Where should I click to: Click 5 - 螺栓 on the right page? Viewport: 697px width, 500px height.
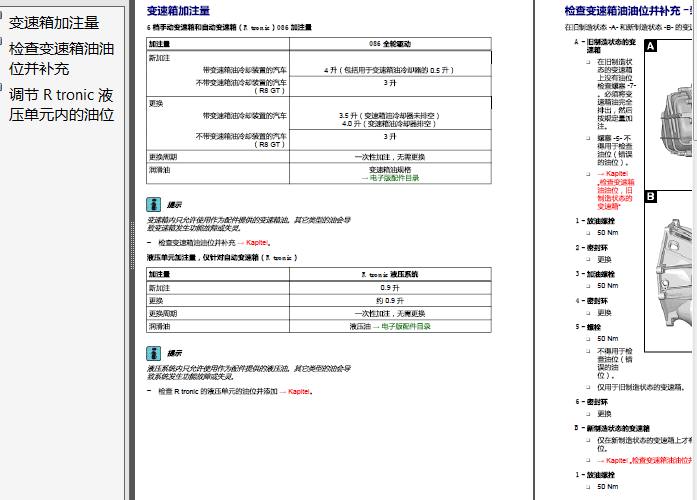click(x=588, y=327)
